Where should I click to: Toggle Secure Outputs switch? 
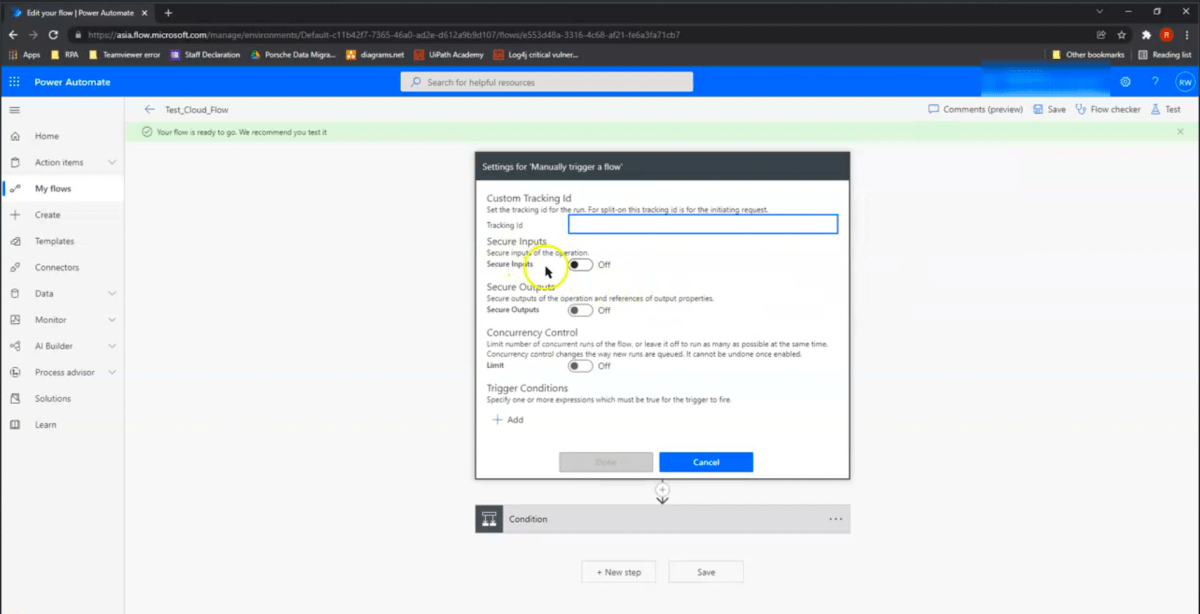[580, 310]
